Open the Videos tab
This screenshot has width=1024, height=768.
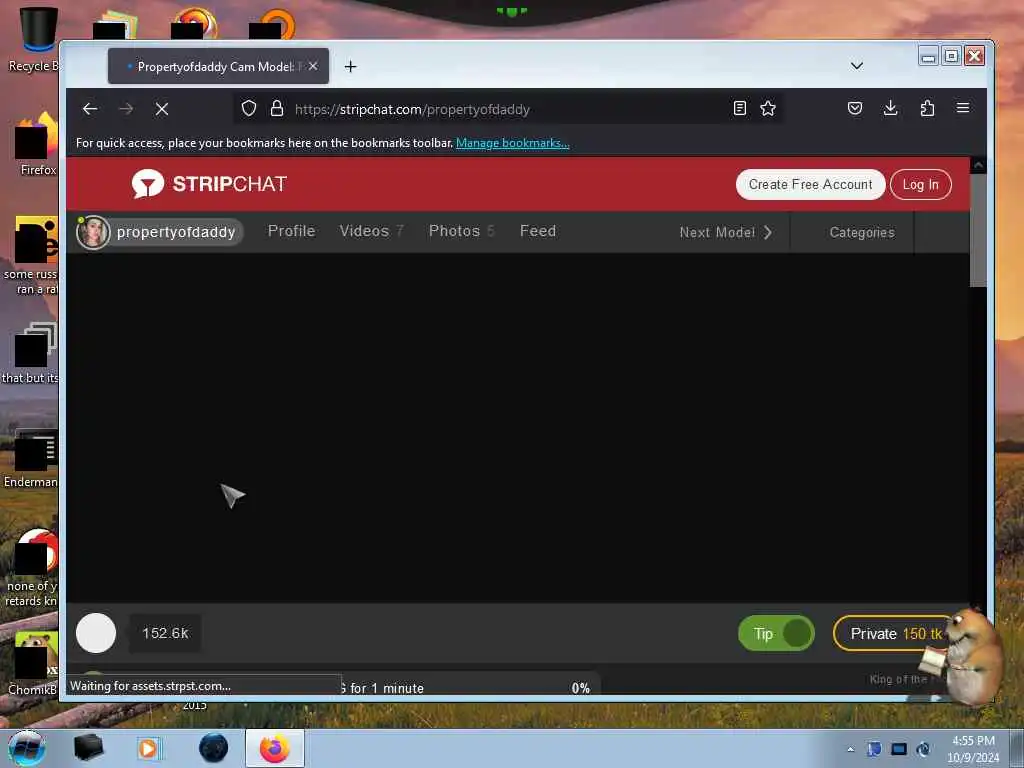pyautogui.click(x=372, y=231)
